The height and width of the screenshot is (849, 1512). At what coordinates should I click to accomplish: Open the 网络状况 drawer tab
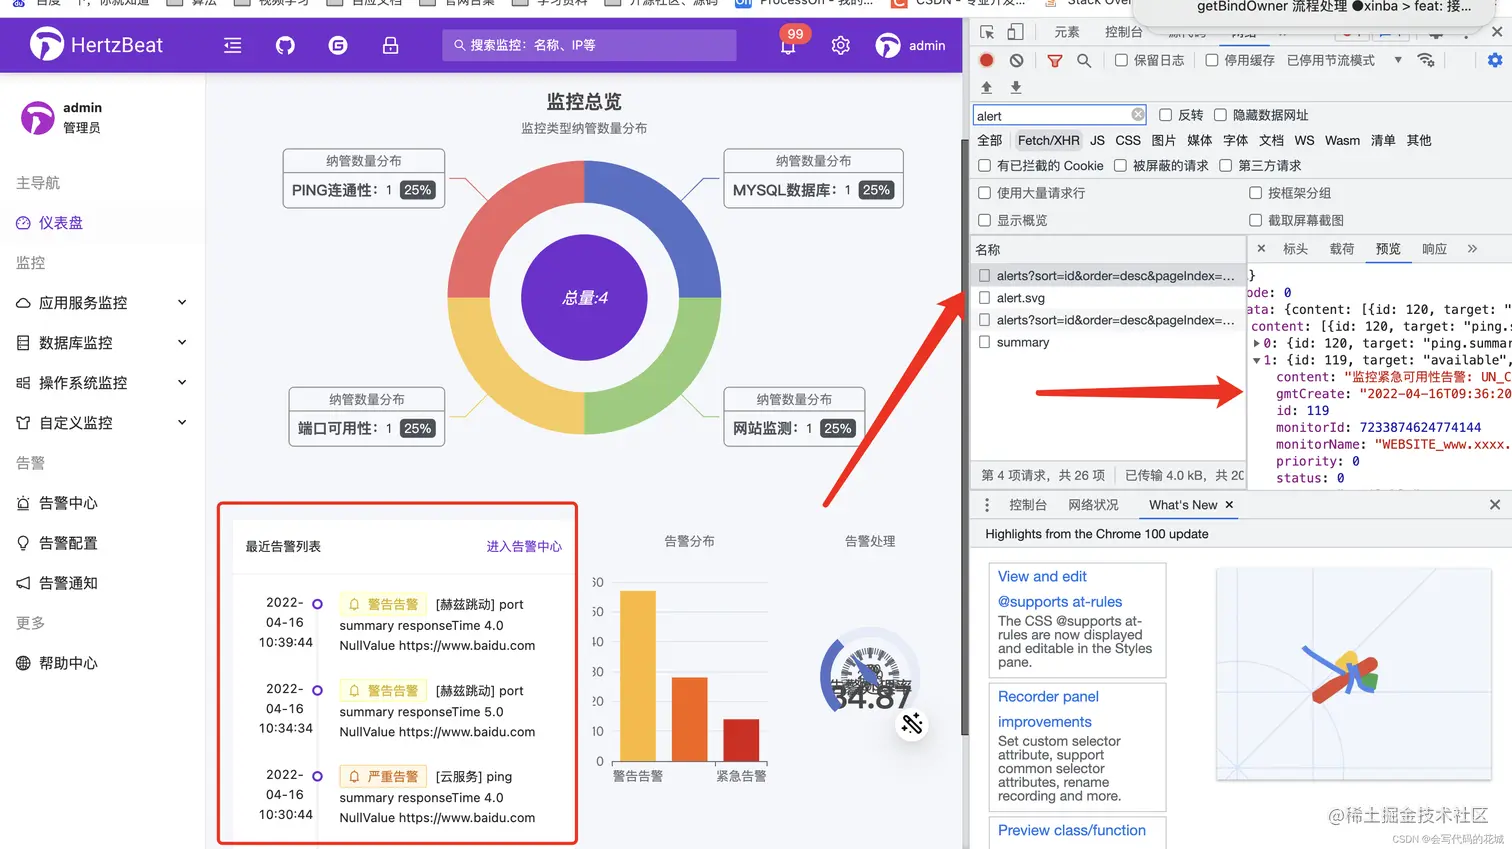(1093, 505)
